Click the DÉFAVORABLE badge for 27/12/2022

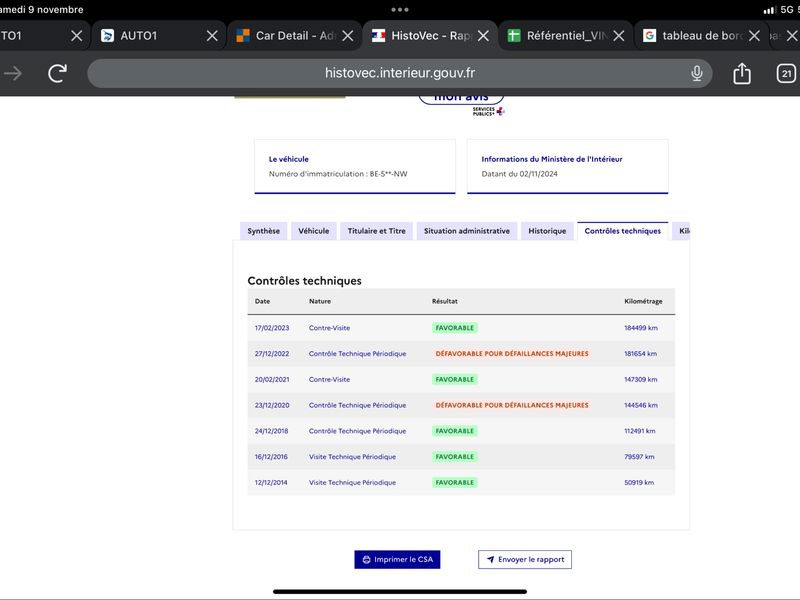click(x=512, y=354)
